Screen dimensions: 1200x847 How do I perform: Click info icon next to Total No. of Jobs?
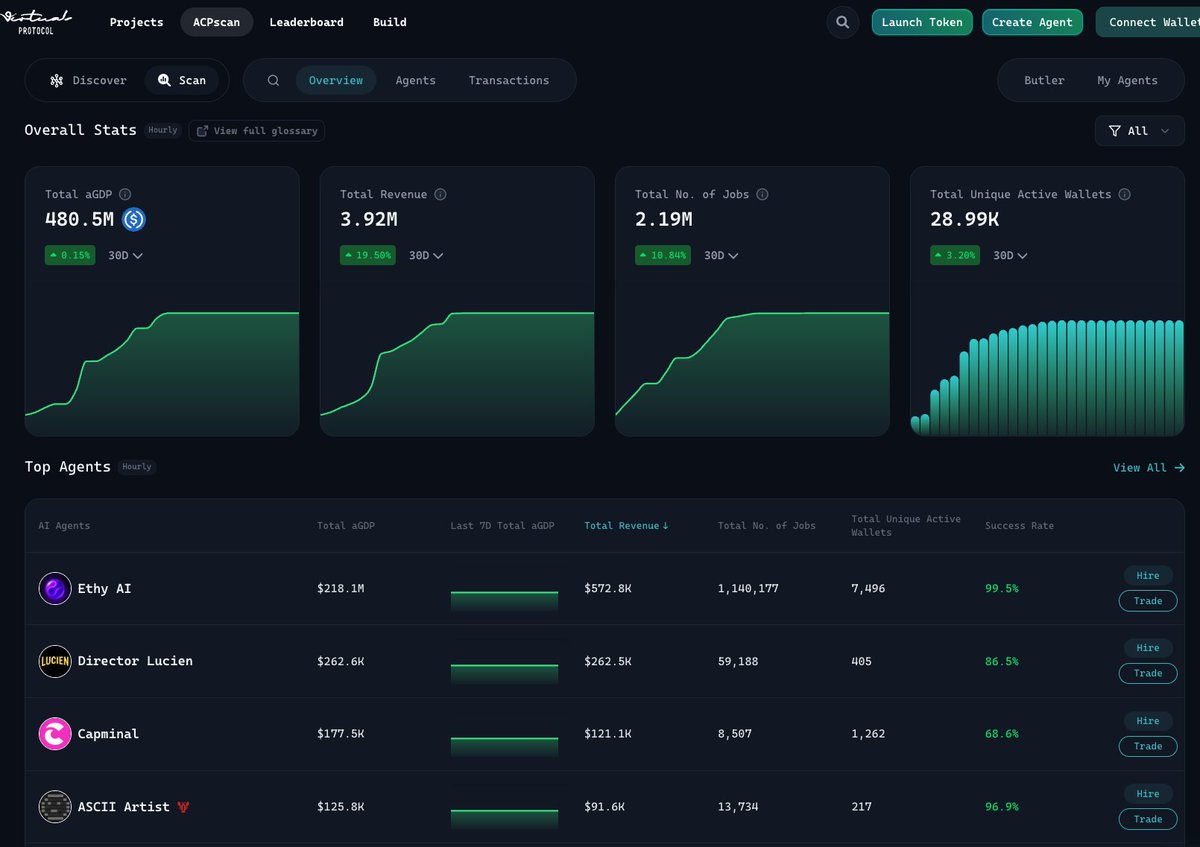pyautogui.click(x=762, y=194)
